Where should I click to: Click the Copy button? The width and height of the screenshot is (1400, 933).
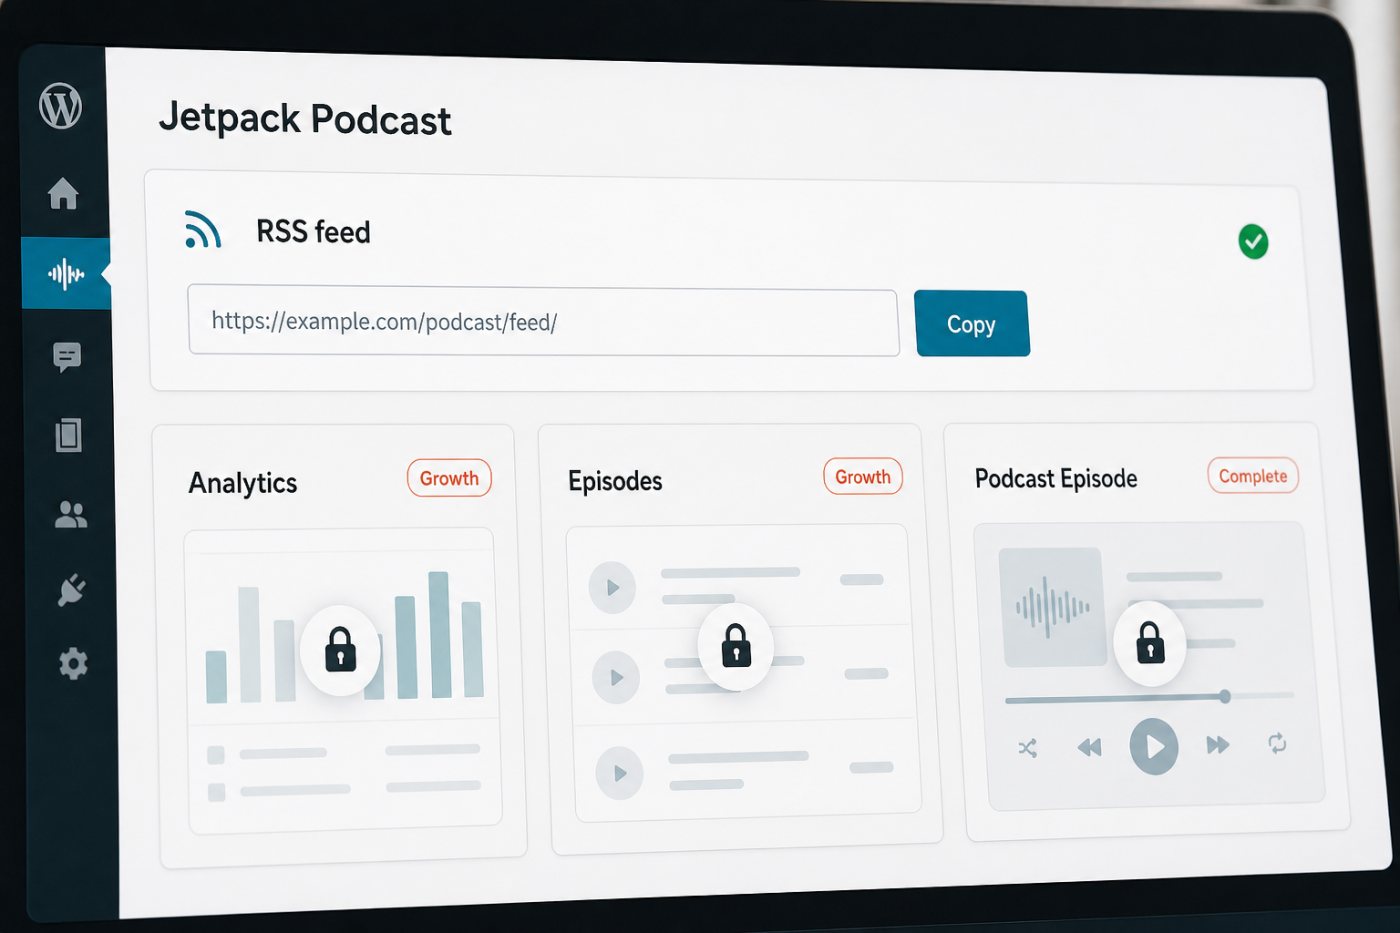click(971, 324)
